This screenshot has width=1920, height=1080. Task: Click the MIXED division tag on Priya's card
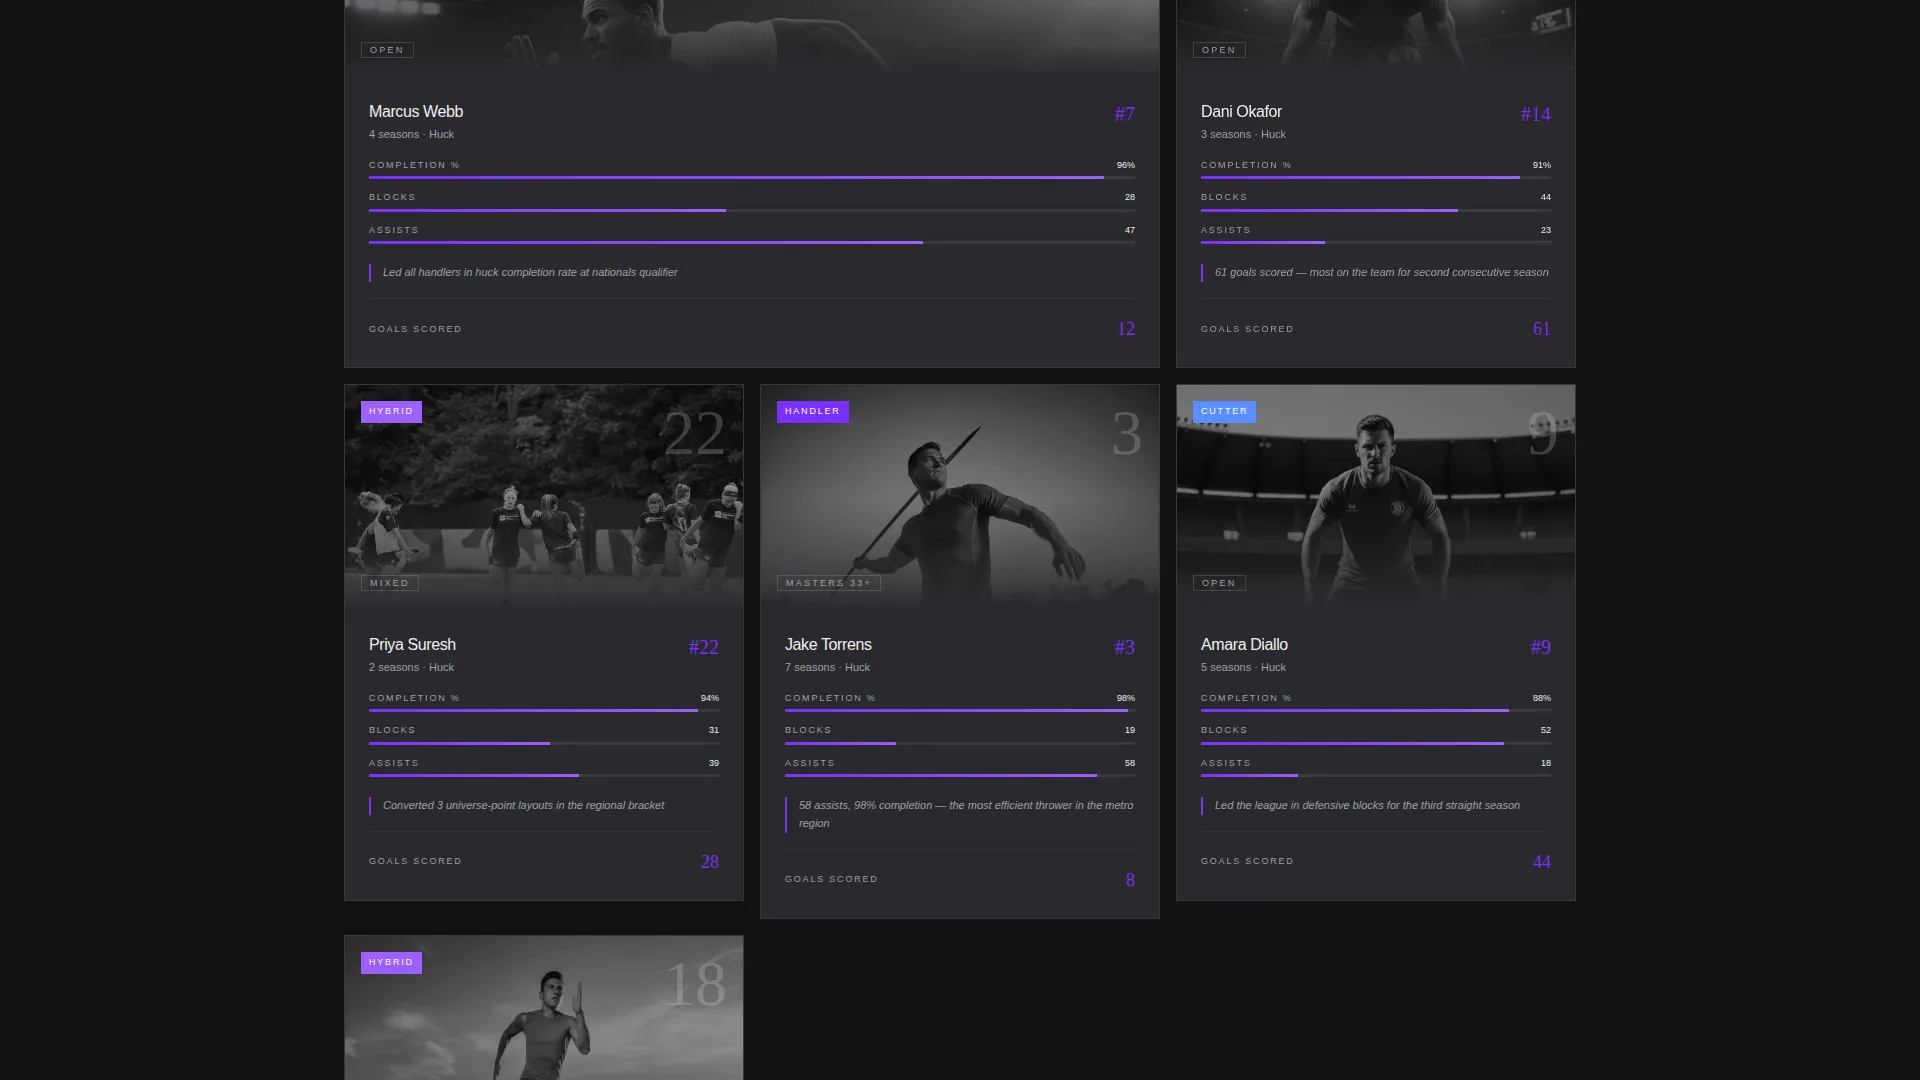(390, 583)
